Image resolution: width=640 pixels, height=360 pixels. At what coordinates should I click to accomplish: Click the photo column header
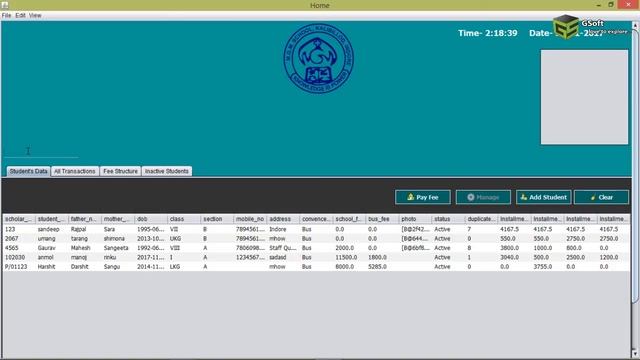coord(416,219)
